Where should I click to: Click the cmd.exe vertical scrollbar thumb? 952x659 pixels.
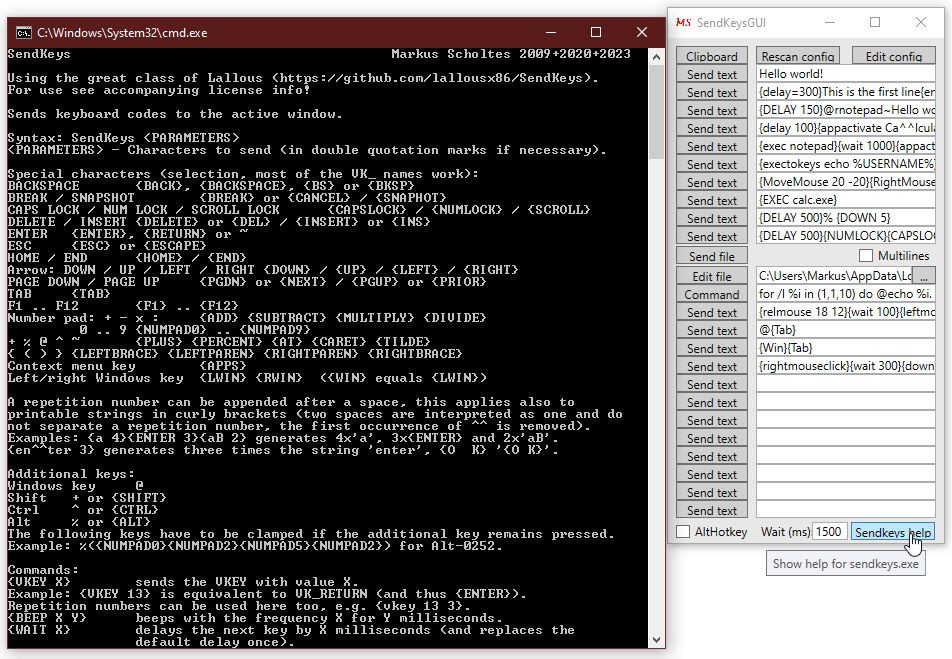656,112
